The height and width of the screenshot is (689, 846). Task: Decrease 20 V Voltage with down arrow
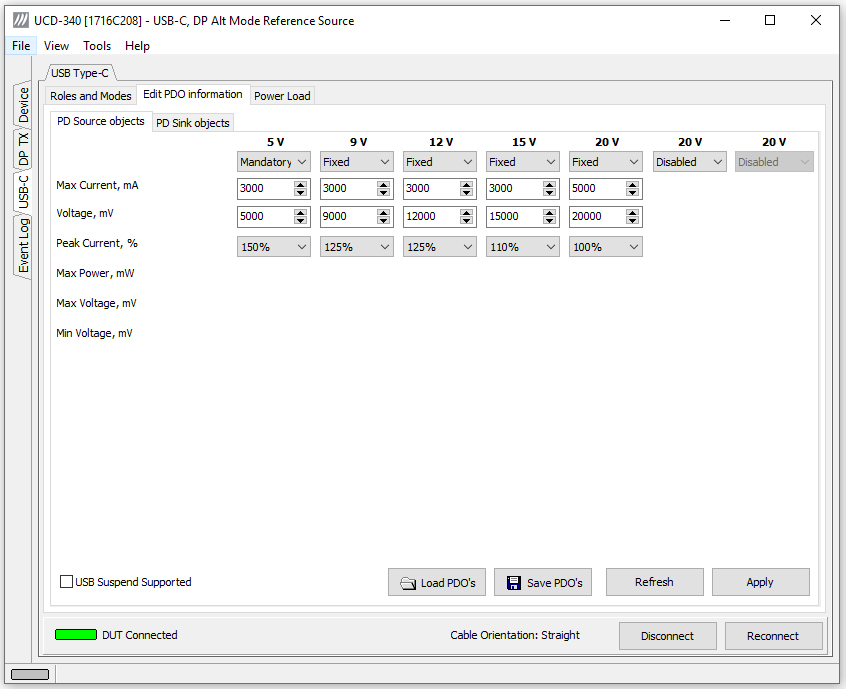(x=632, y=220)
